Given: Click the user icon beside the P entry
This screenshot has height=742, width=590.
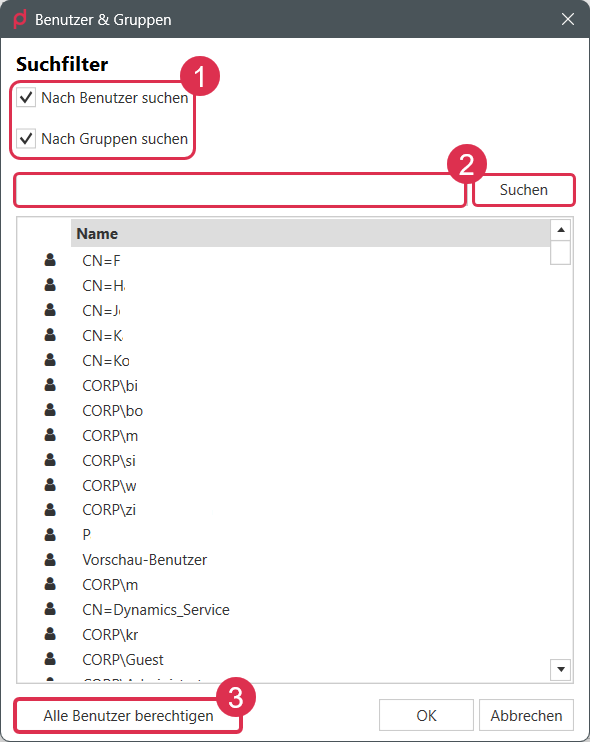Looking at the screenshot, I should (50, 535).
